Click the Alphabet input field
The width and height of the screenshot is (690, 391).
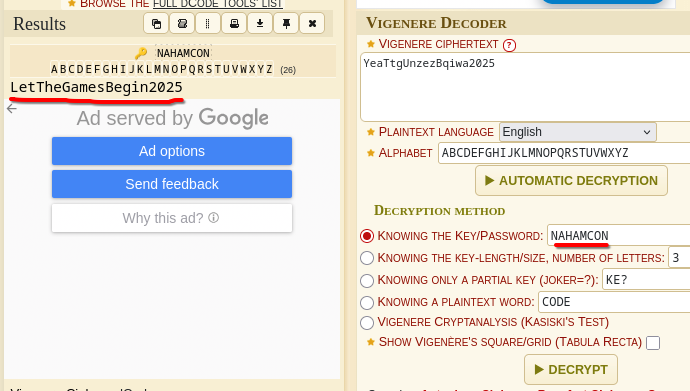(564, 153)
